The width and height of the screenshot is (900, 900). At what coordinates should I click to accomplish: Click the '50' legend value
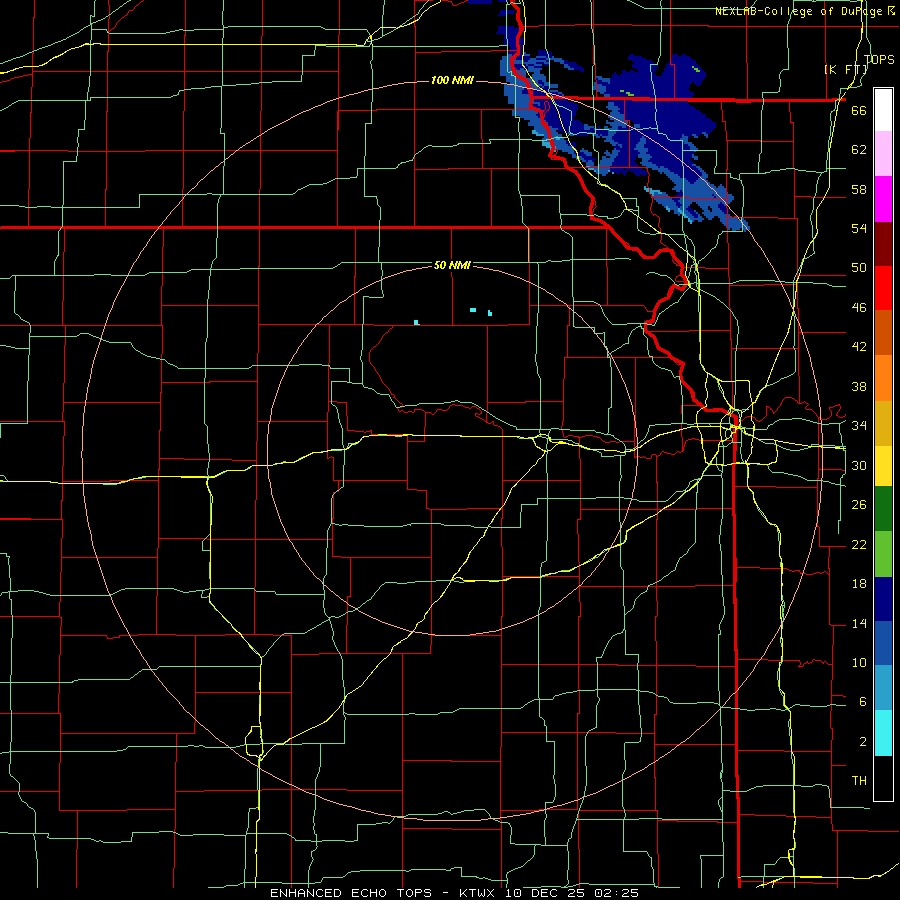(x=859, y=267)
